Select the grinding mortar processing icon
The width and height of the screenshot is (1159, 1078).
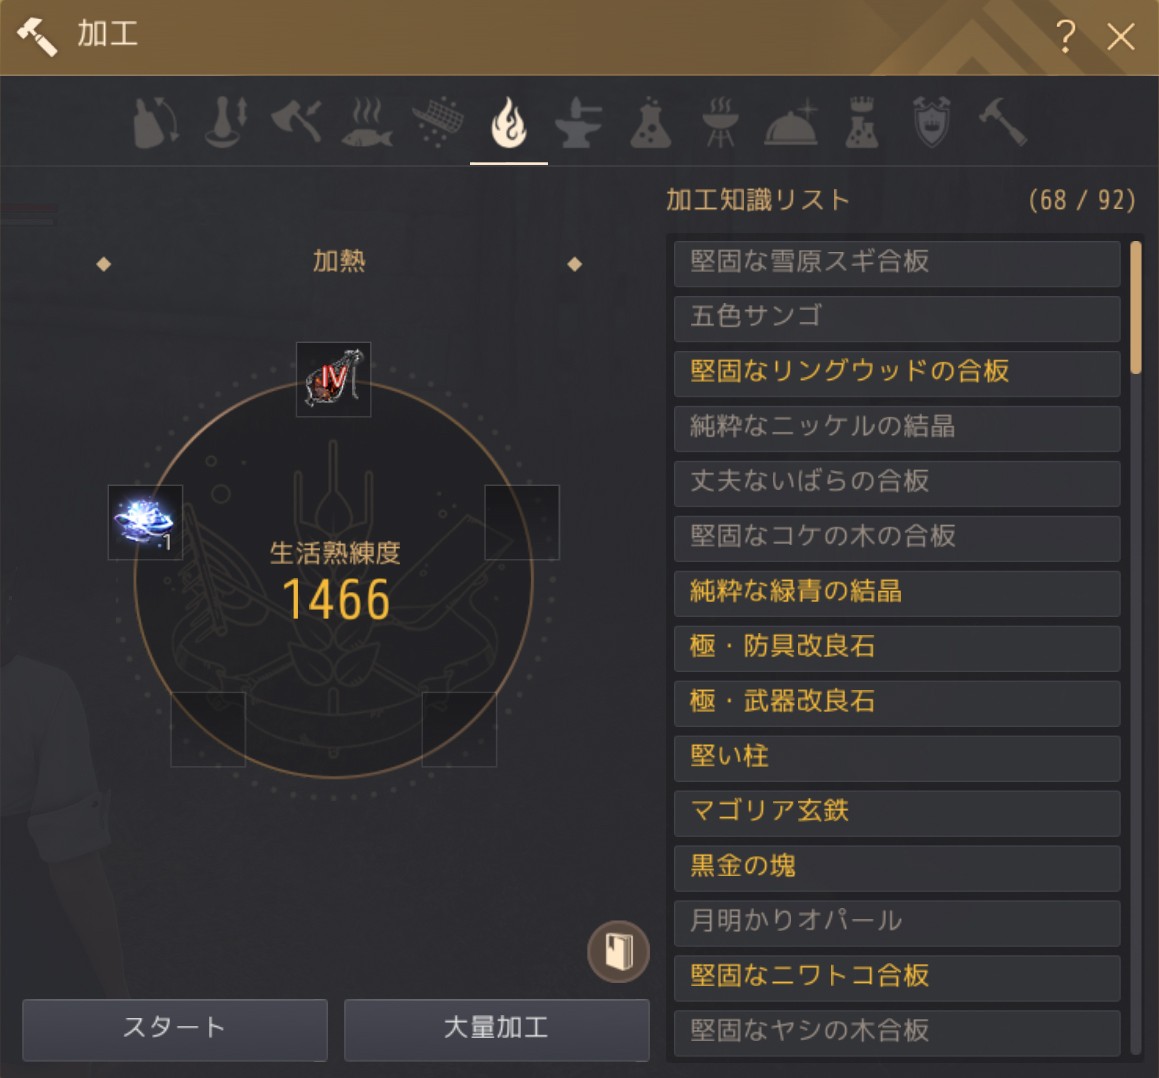226,122
